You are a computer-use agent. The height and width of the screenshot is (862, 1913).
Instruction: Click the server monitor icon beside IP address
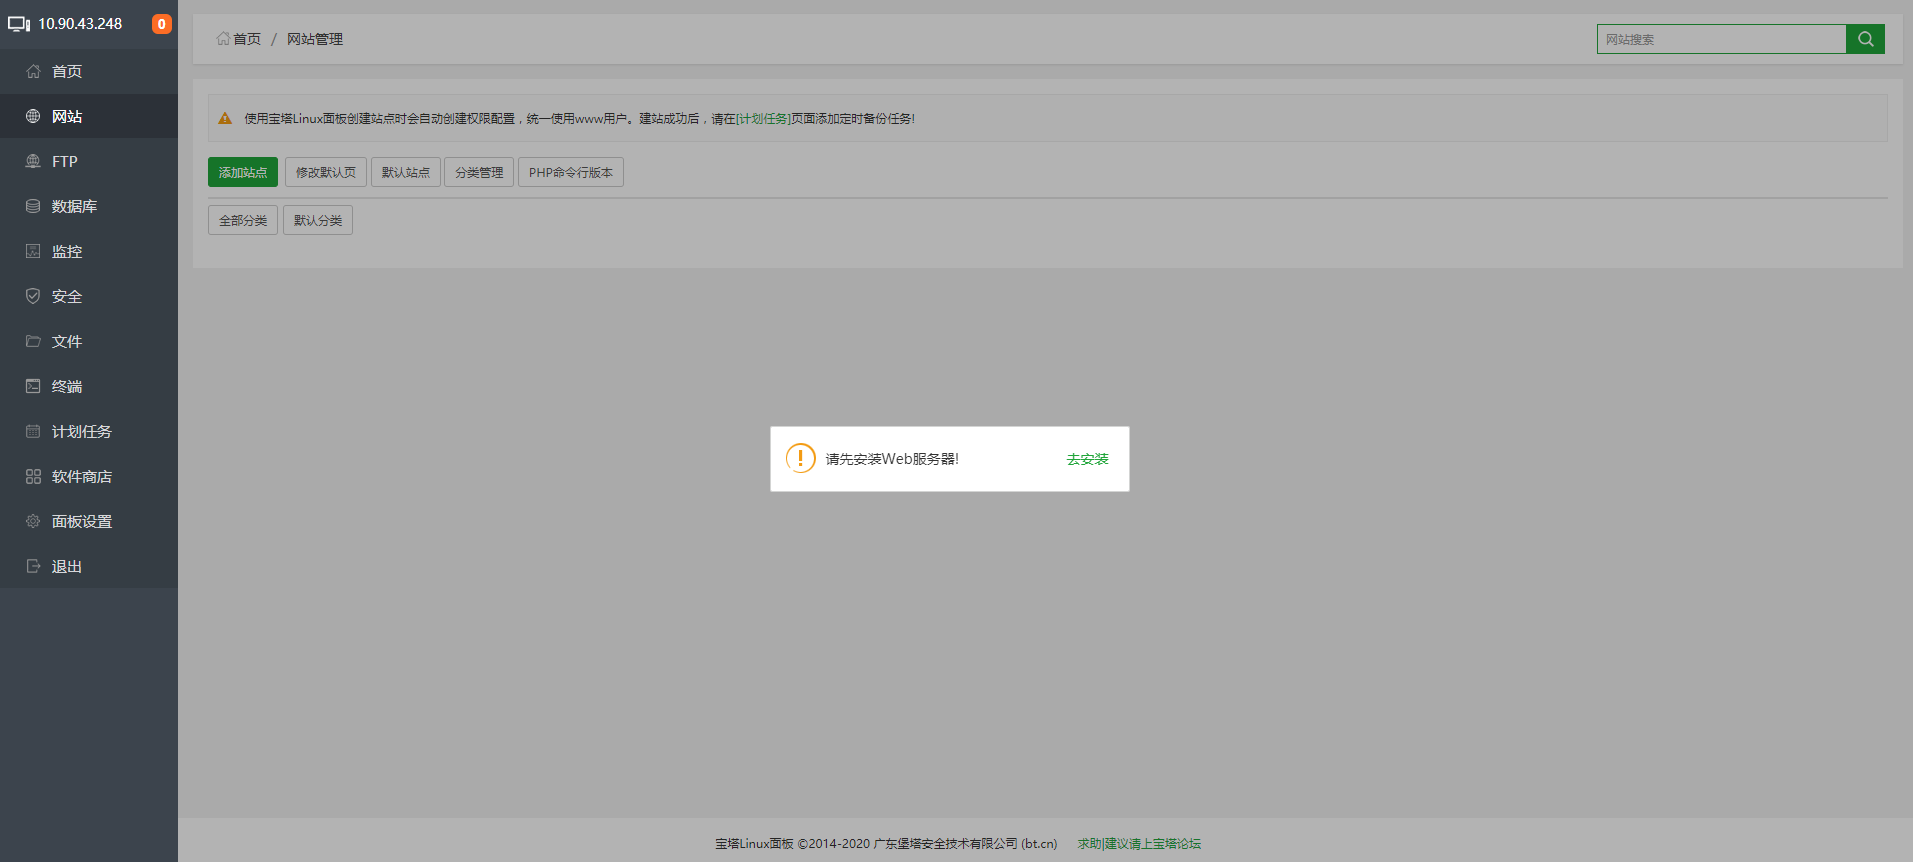tap(19, 24)
